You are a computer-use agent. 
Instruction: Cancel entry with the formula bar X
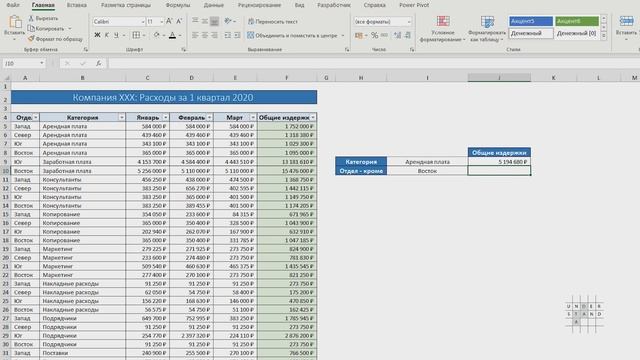pos(67,63)
